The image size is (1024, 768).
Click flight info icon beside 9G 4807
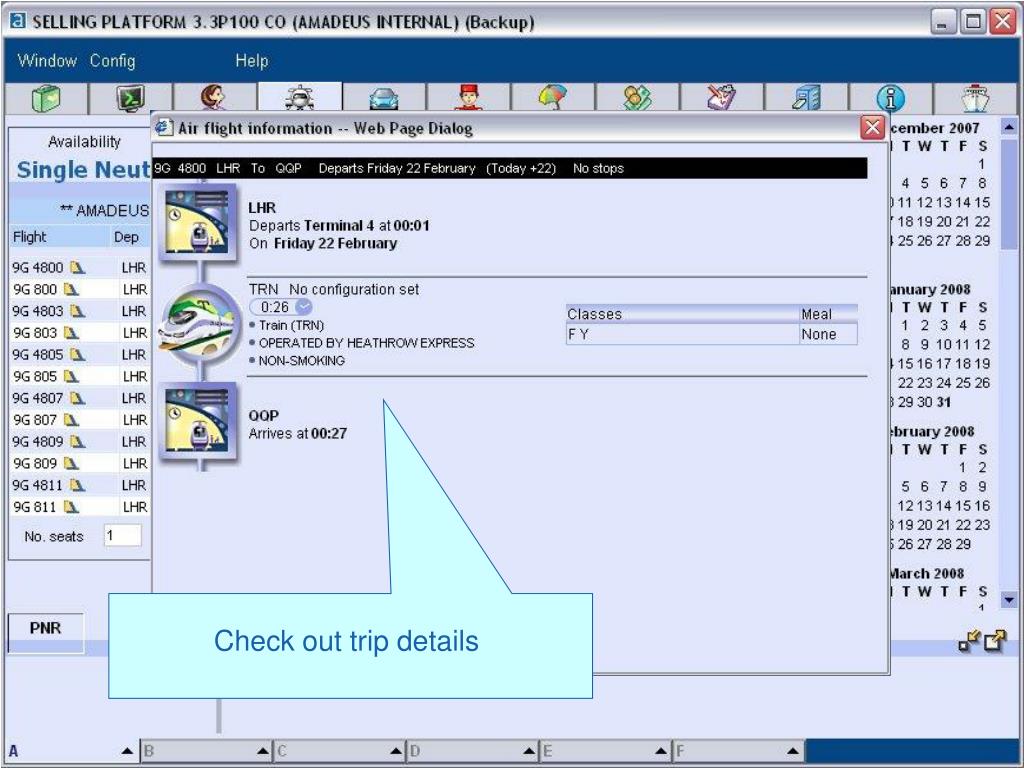point(78,398)
